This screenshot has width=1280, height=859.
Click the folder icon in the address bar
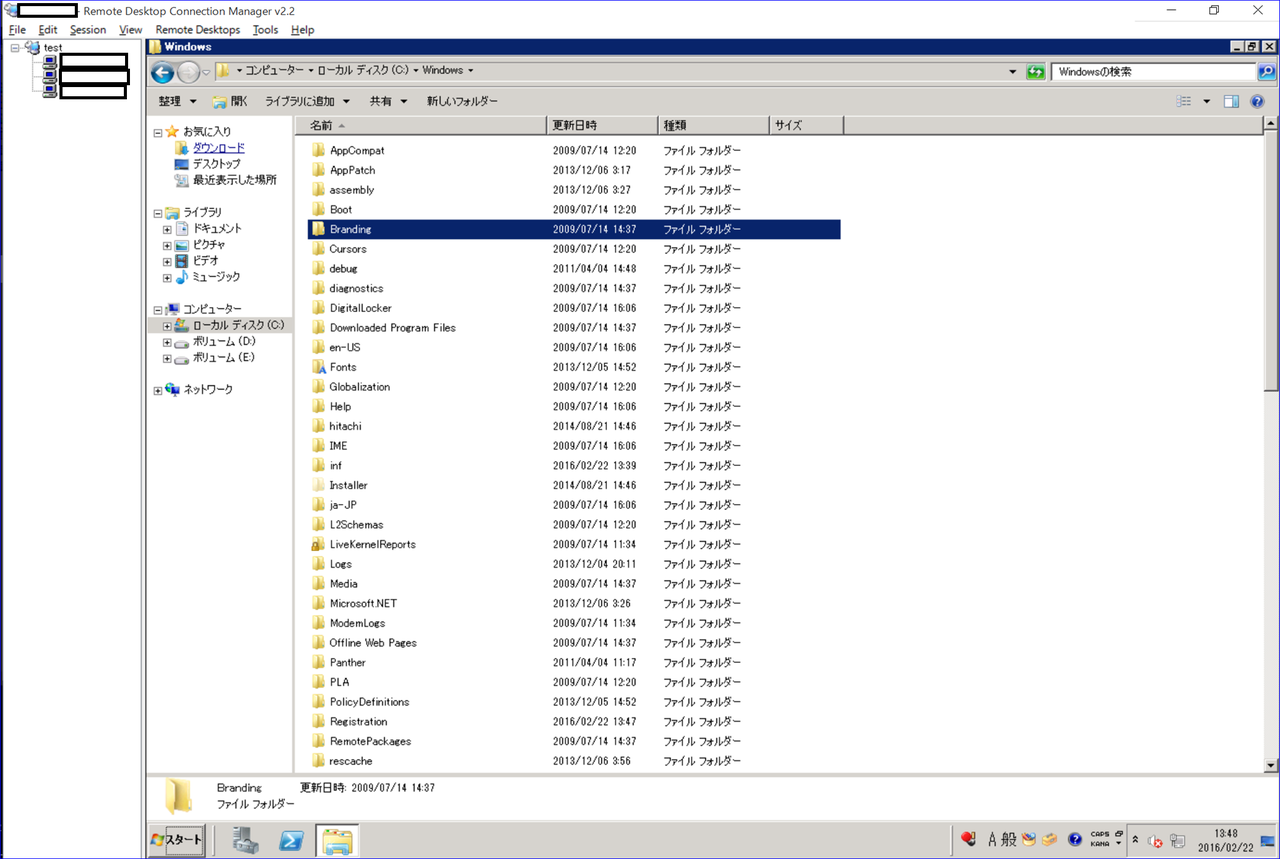(224, 71)
